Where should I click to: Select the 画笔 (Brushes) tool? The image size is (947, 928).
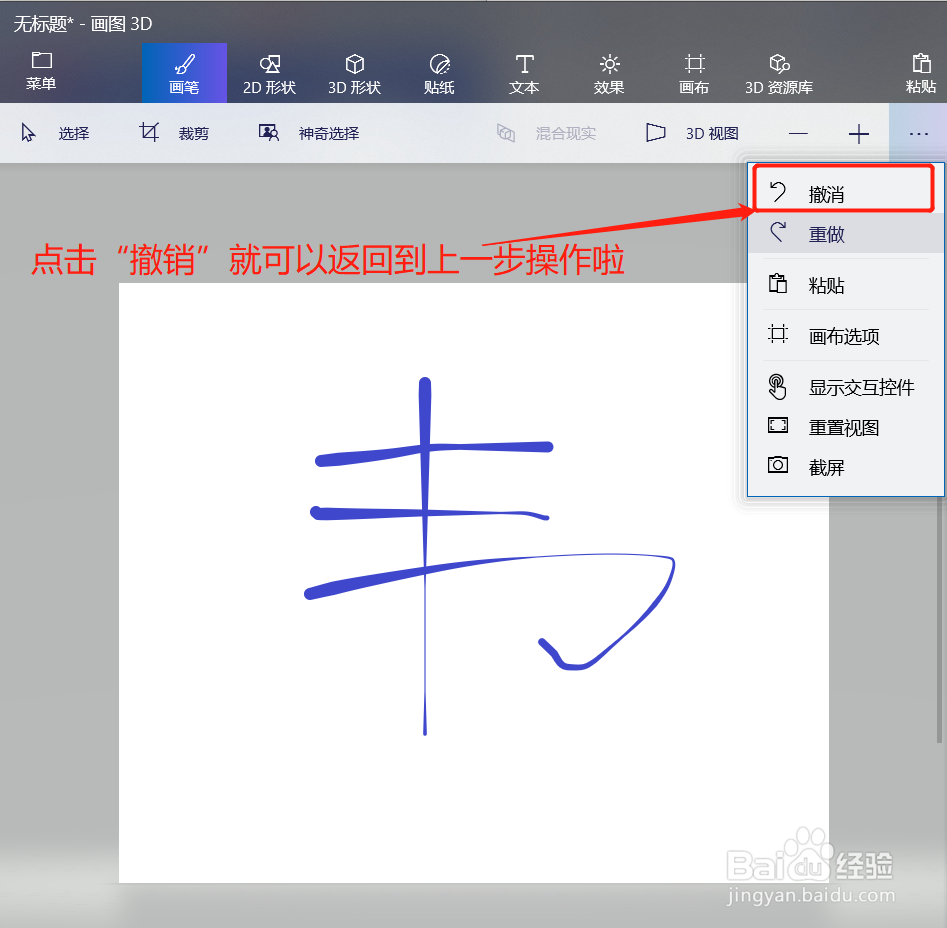click(183, 73)
